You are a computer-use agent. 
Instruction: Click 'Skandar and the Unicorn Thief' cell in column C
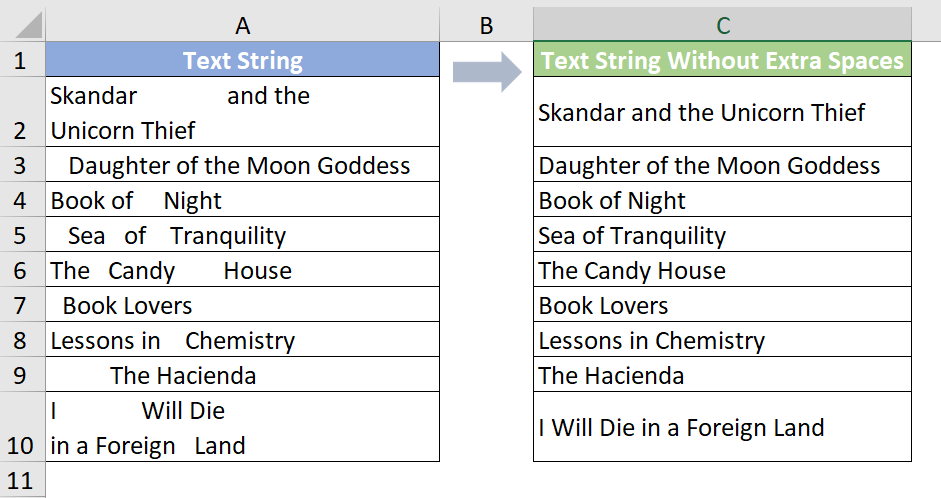tap(723, 112)
